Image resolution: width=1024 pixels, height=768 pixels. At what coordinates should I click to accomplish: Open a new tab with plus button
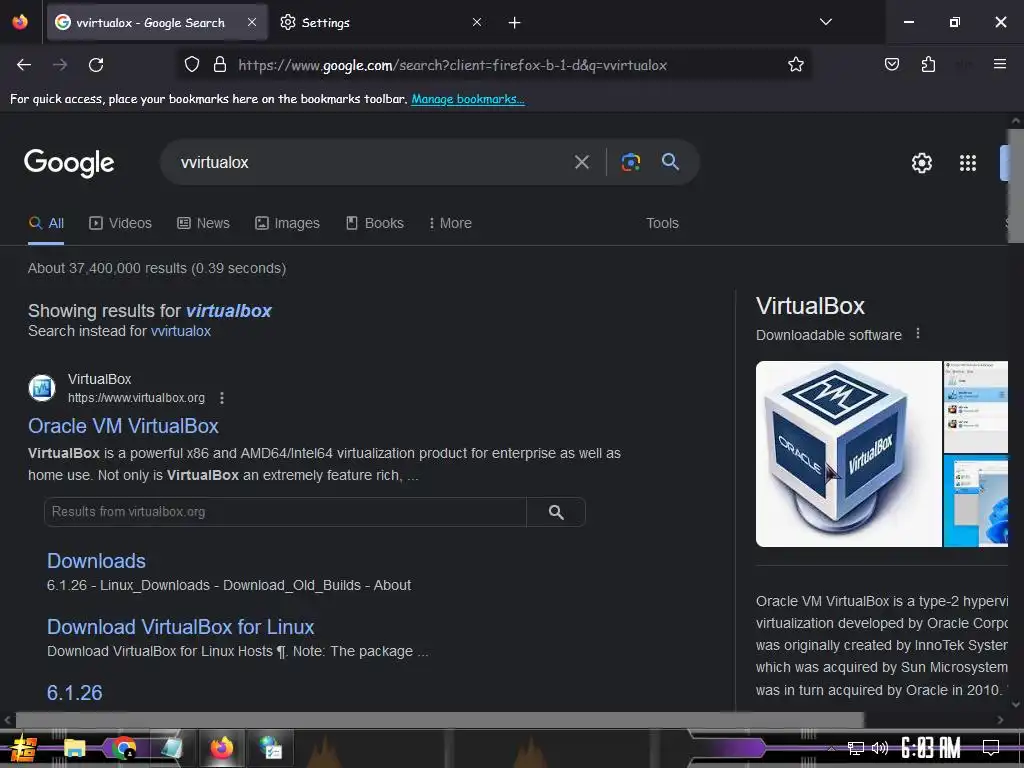tap(515, 23)
